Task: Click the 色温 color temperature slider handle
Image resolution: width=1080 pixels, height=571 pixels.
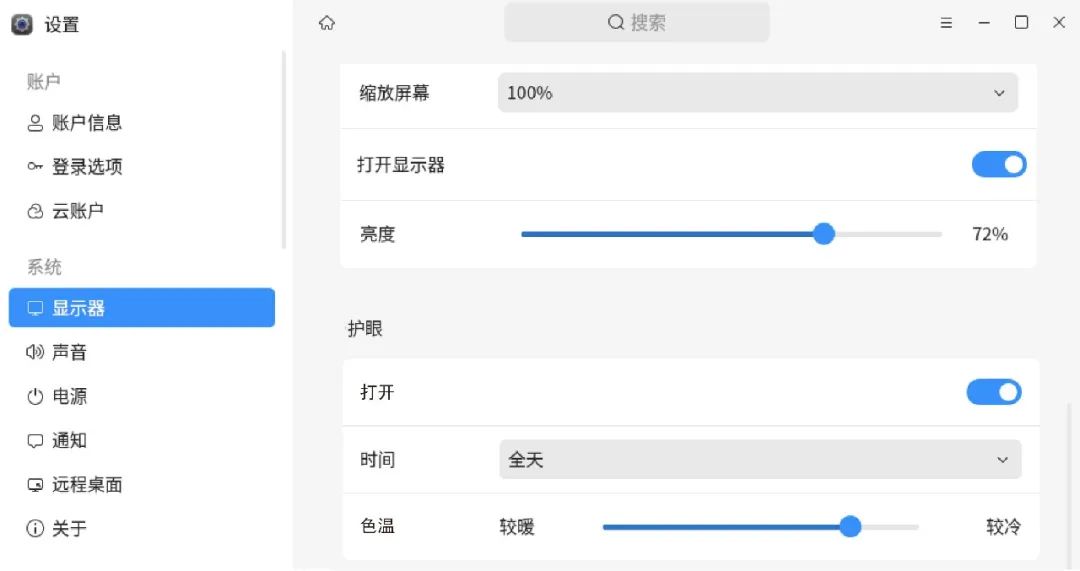Action: click(850, 527)
